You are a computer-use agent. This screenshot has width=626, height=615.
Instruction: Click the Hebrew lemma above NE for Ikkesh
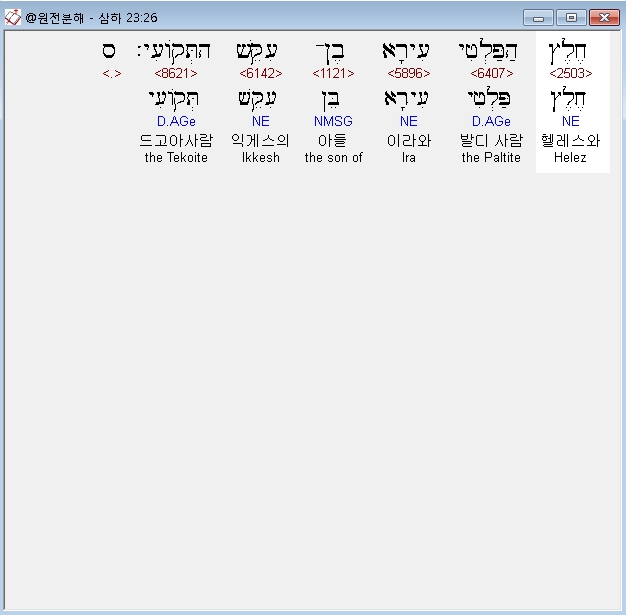pos(258,99)
